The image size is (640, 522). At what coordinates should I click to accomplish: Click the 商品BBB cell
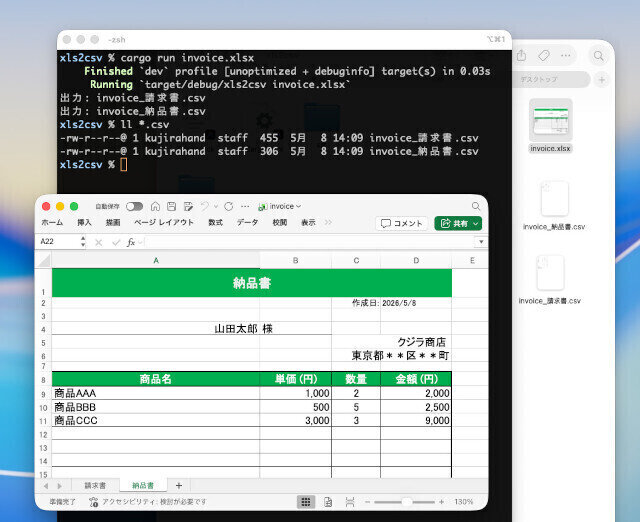(x=156, y=407)
